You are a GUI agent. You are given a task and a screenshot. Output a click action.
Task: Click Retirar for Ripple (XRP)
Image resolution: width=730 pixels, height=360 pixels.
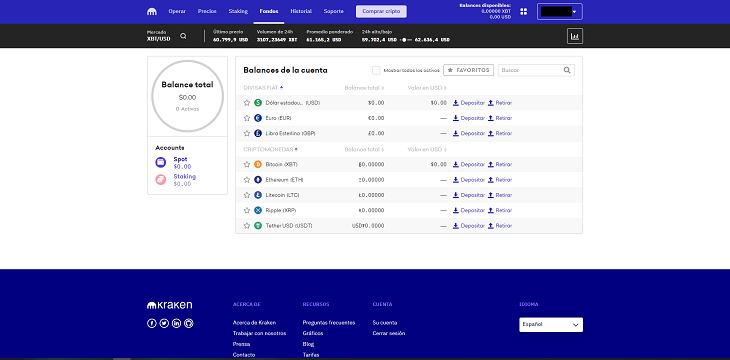tap(500, 210)
